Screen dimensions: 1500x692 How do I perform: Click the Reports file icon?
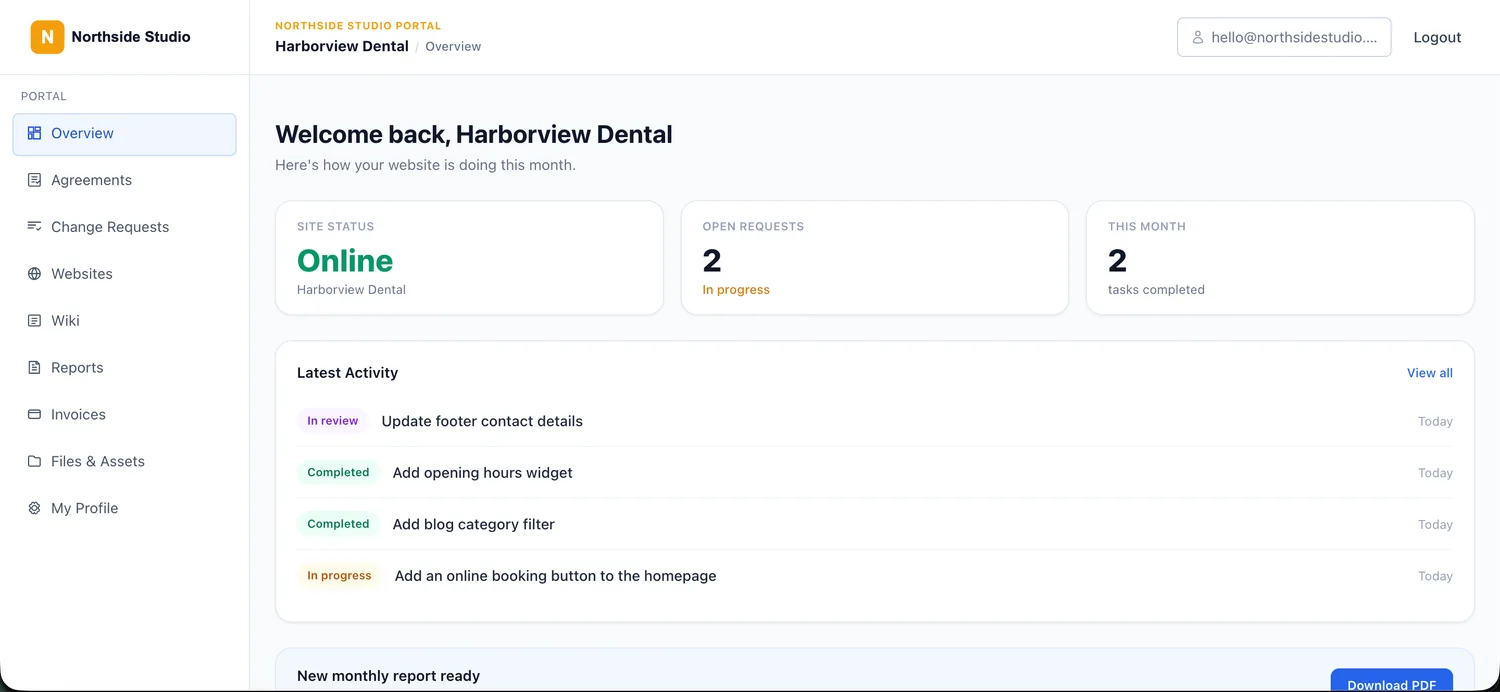(34, 368)
